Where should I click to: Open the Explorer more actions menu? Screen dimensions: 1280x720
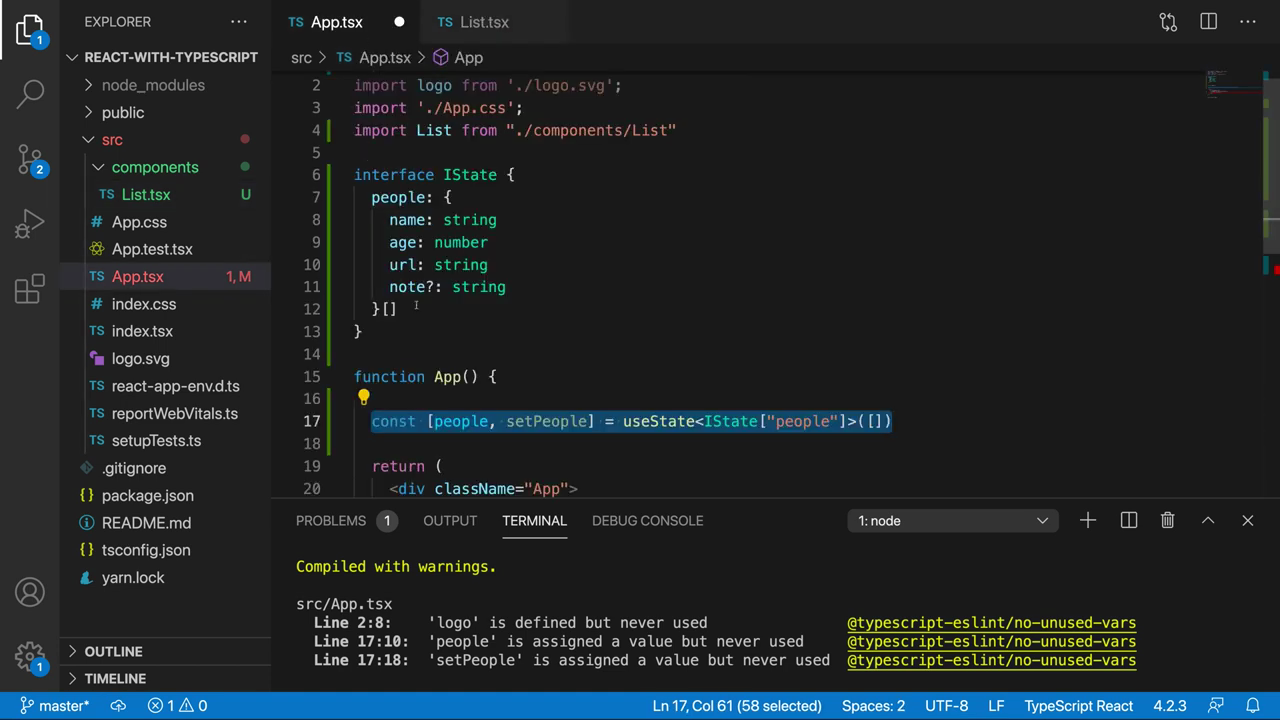click(238, 22)
